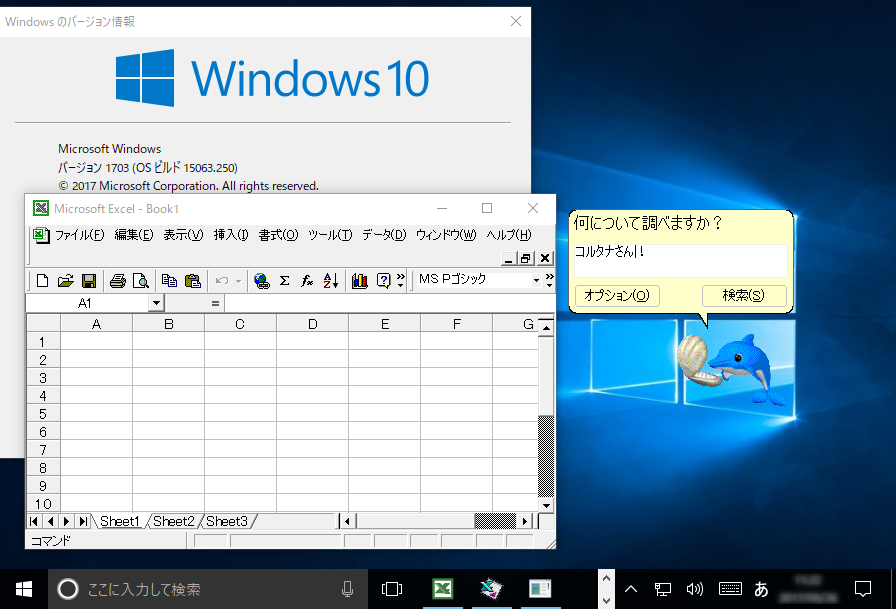Toggle Japanese IME あ indicator
Viewport: 896px width, 609px height.
tap(761, 589)
